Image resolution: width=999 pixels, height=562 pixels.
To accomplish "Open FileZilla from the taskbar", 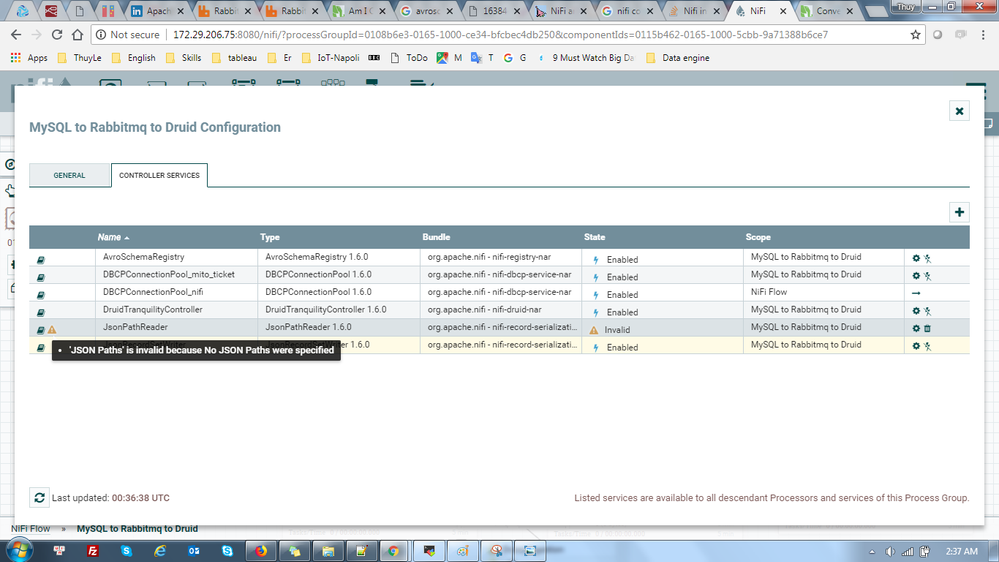I will pyautogui.click(x=92, y=551).
